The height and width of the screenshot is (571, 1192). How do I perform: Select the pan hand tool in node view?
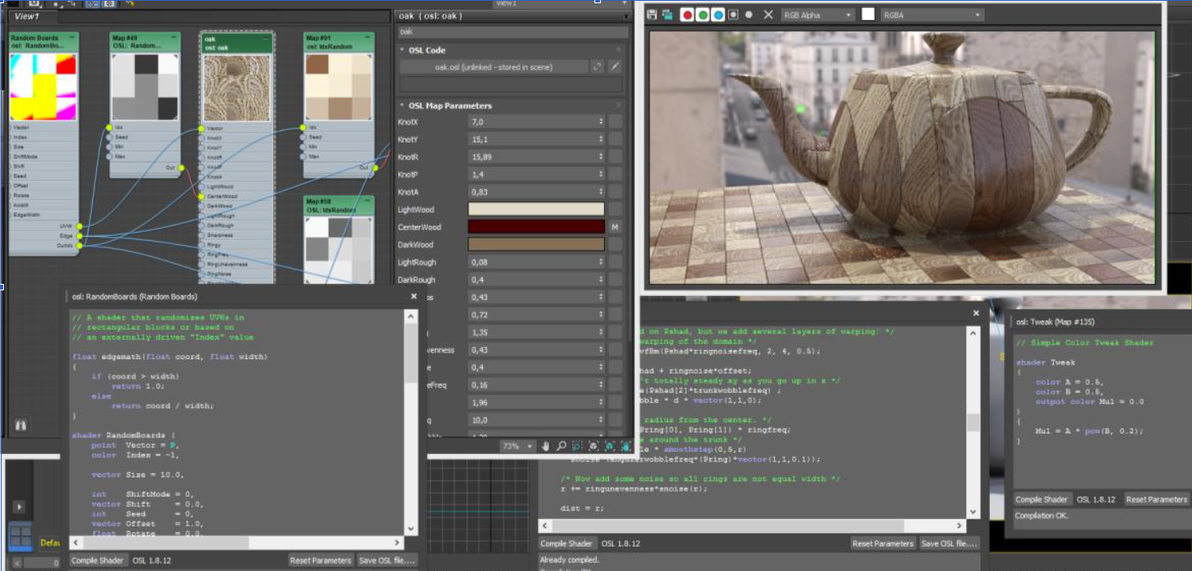point(546,446)
